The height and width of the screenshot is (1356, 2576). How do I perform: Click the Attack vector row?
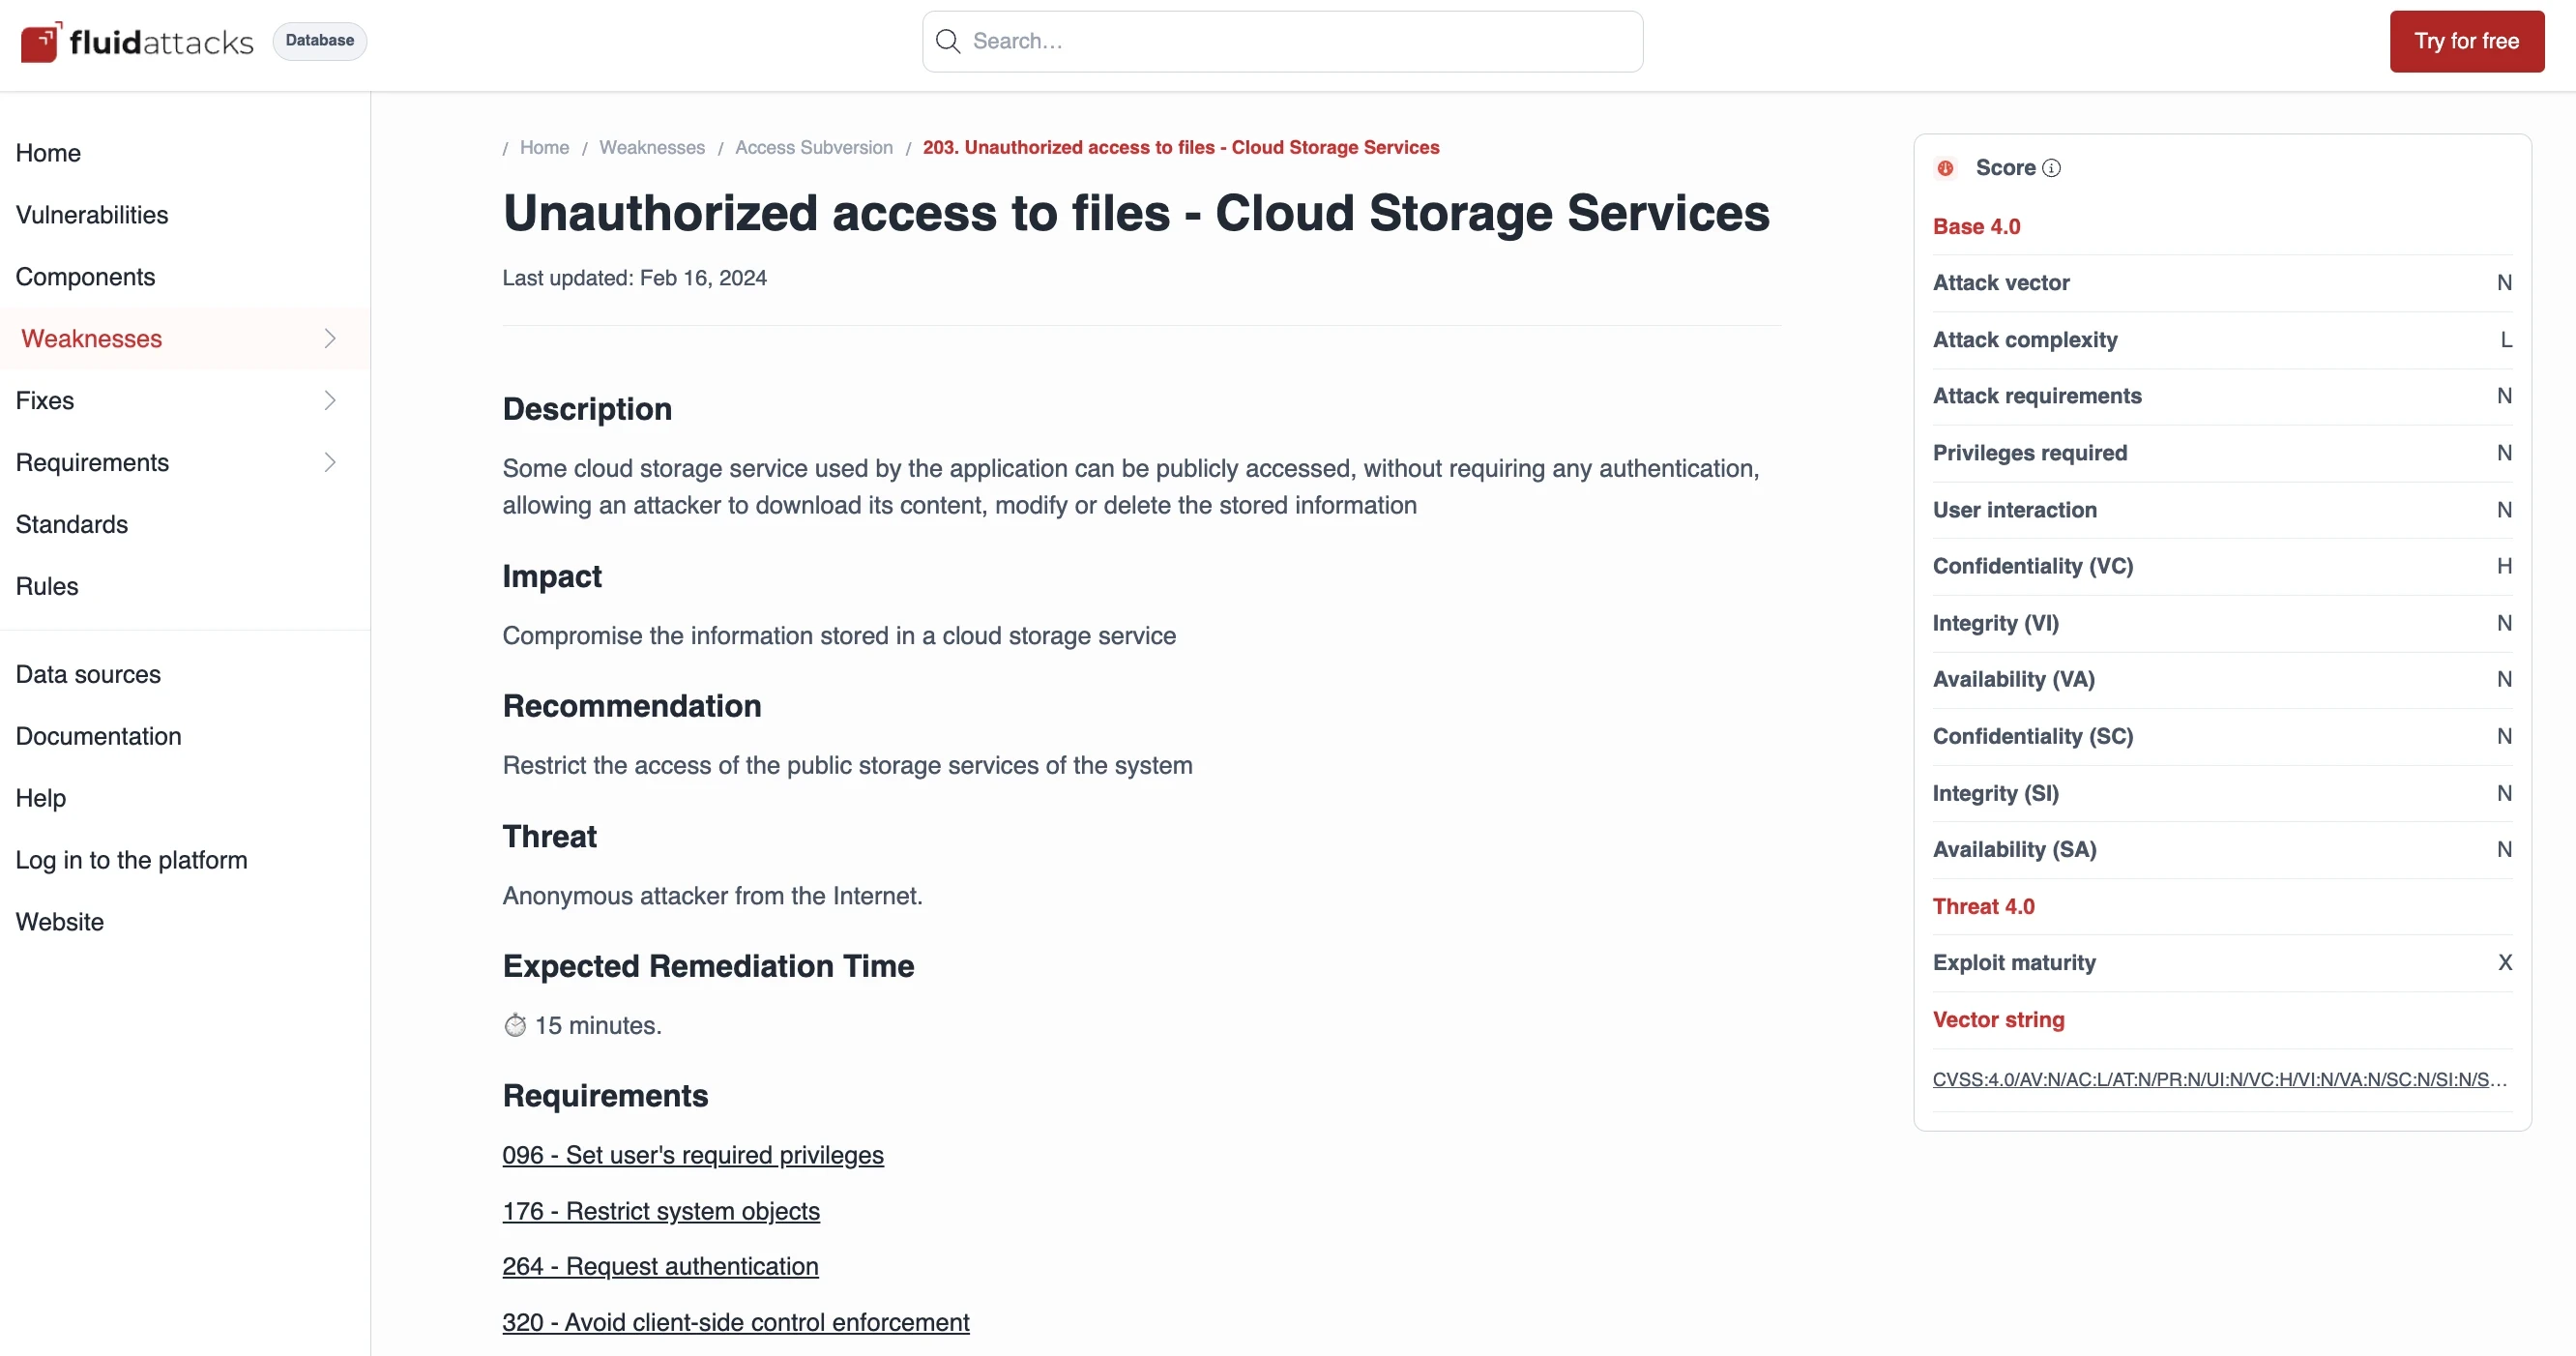(2222, 283)
